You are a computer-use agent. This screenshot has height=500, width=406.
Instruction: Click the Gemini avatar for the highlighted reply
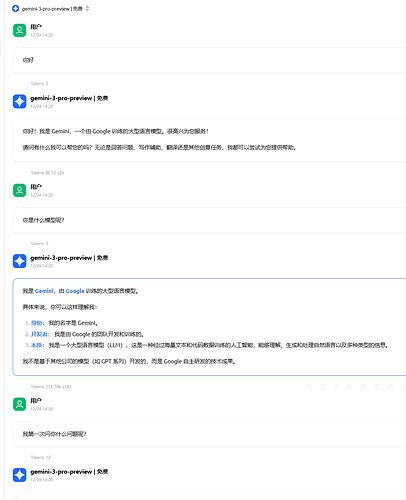click(x=19, y=261)
